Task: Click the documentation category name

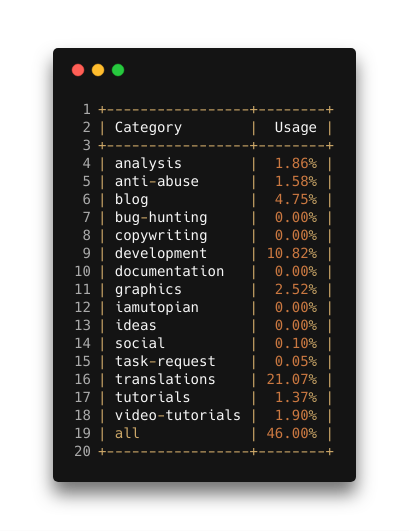Action: pos(169,271)
